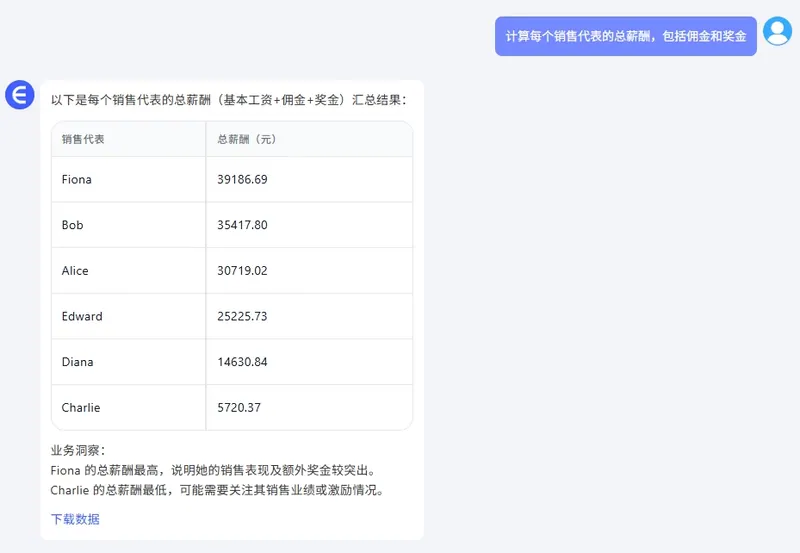The height and width of the screenshot is (553, 800).
Task: Click the 25225.73 salary value
Action: click(x=242, y=316)
